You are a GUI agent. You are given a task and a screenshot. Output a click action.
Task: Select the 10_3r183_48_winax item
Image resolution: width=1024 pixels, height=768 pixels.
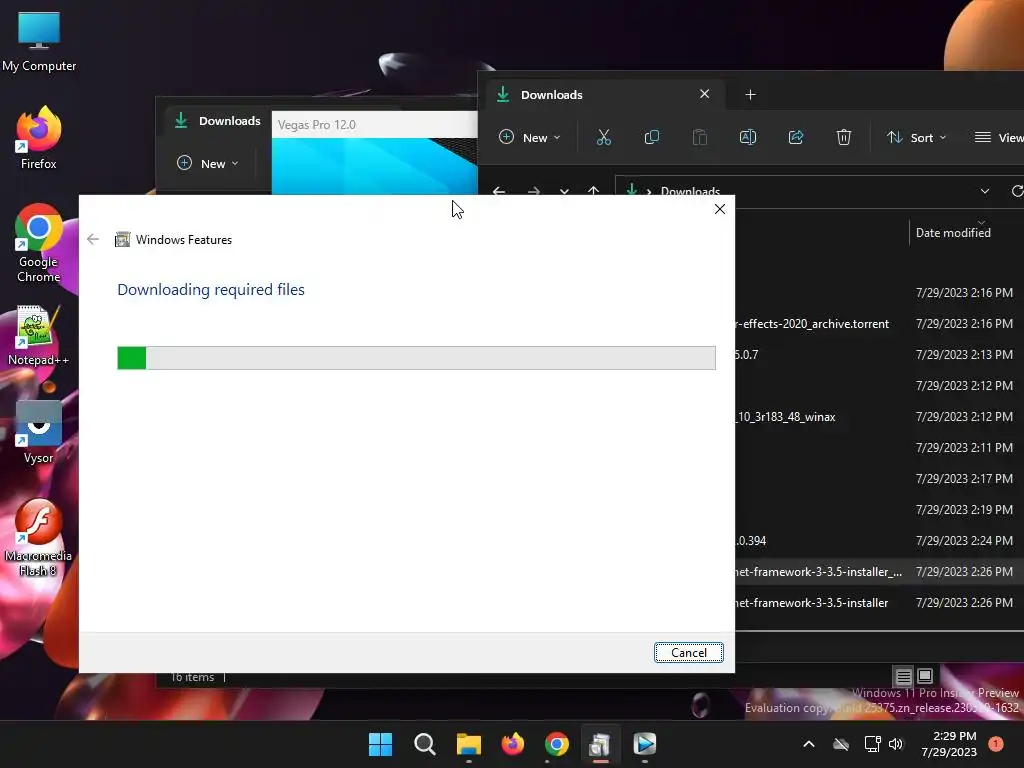pyautogui.click(x=786, y=417)
